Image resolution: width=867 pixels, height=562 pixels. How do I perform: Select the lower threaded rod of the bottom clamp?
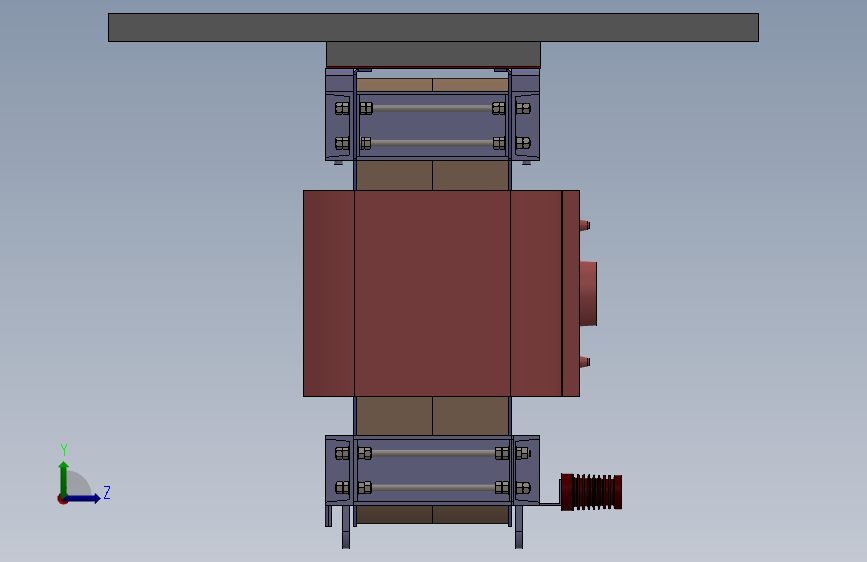(x=433, y=488)
